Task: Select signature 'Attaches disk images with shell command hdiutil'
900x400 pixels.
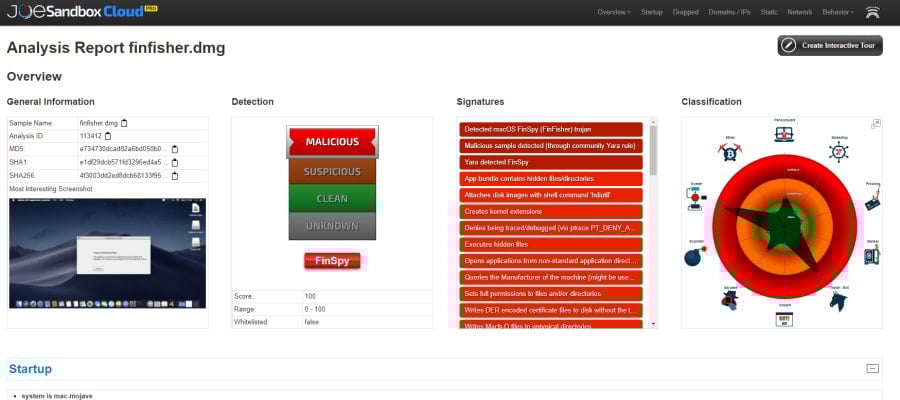Action: [550, 195]
